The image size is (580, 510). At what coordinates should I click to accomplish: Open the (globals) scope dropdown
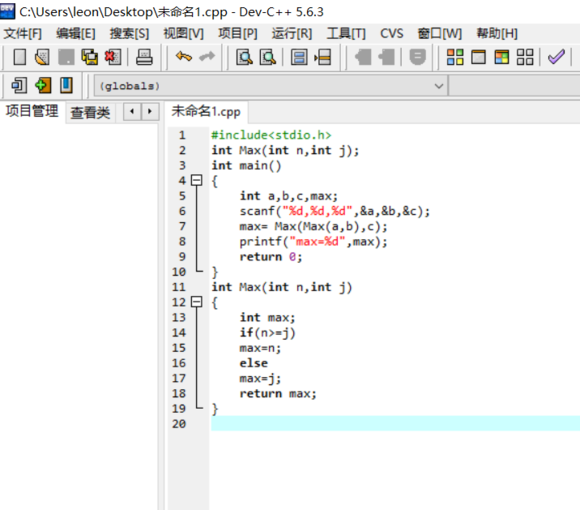click(x=271, y=86)
